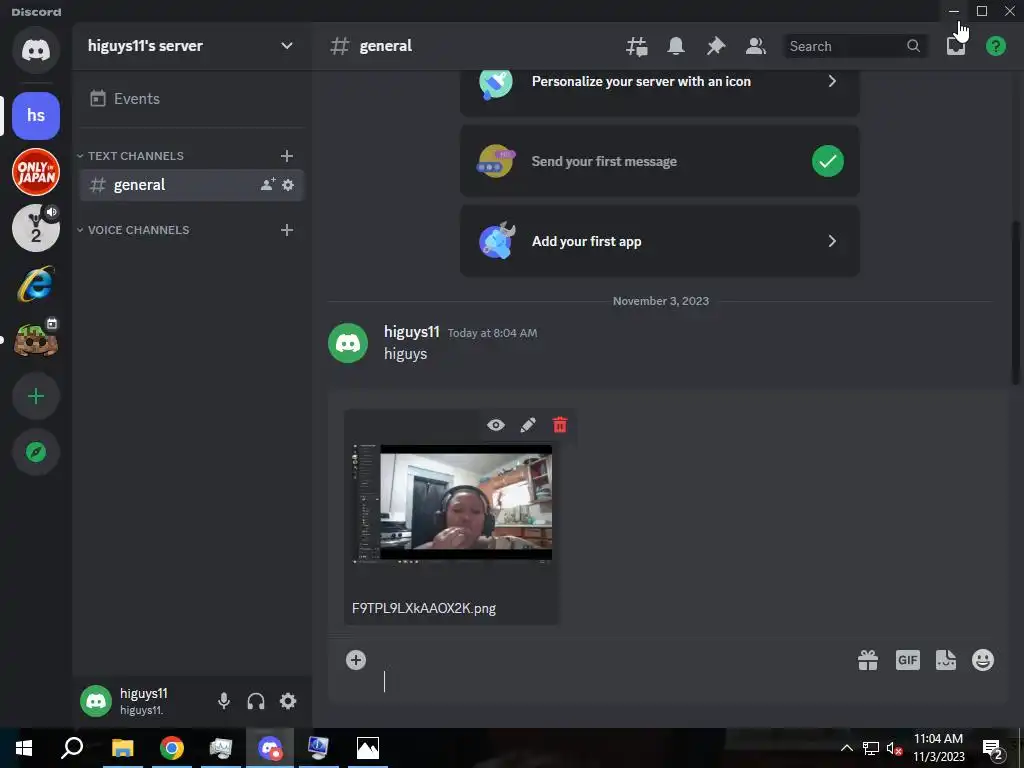Open the Threads icon in header
Viewport: 1024px width, 768px height.
point(637,46)
